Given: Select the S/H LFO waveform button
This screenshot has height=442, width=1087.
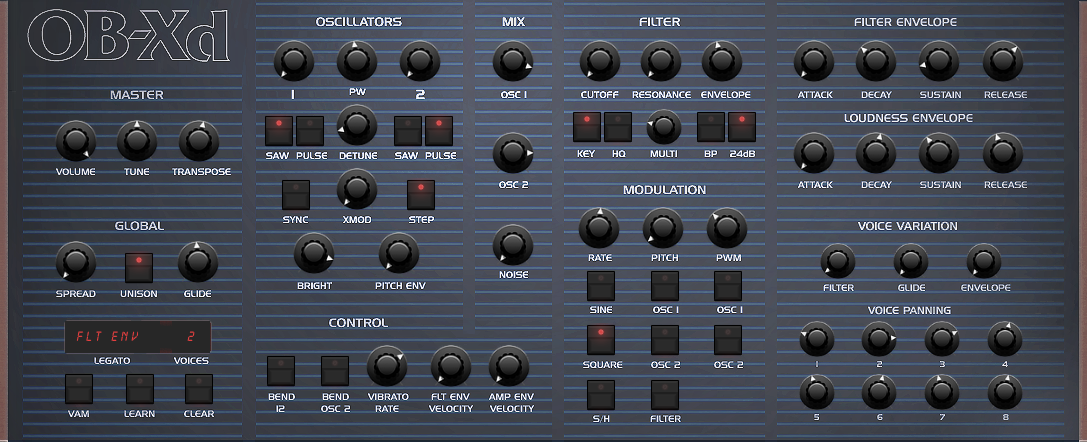Looking at the screenshot, I should [x=600, y=394].
